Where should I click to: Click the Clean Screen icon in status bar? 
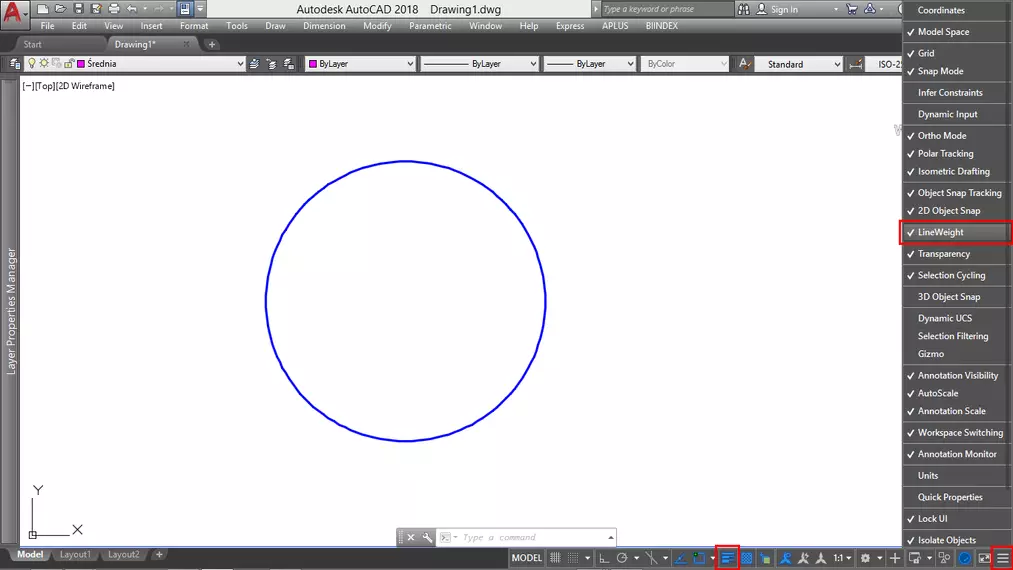984,558
